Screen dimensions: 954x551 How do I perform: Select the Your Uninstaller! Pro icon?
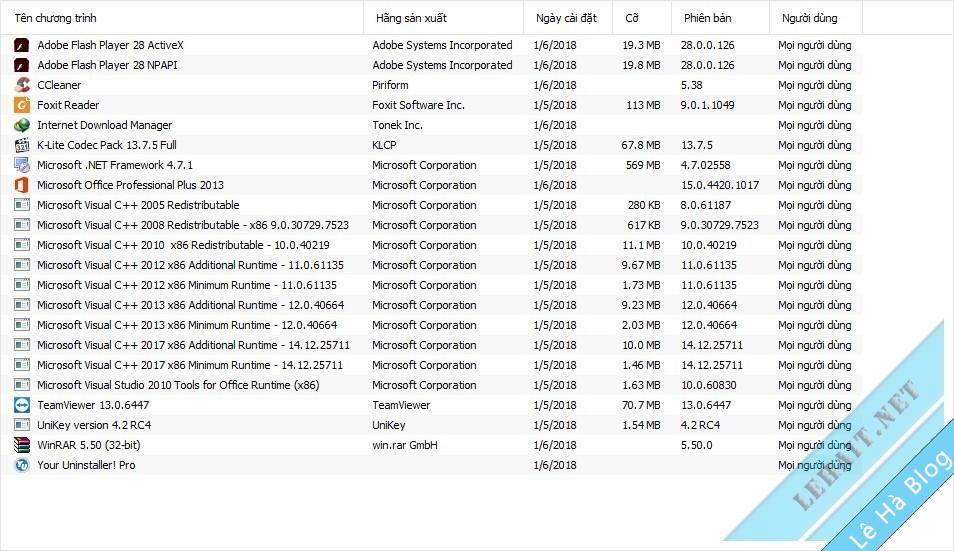coord(22,465)
